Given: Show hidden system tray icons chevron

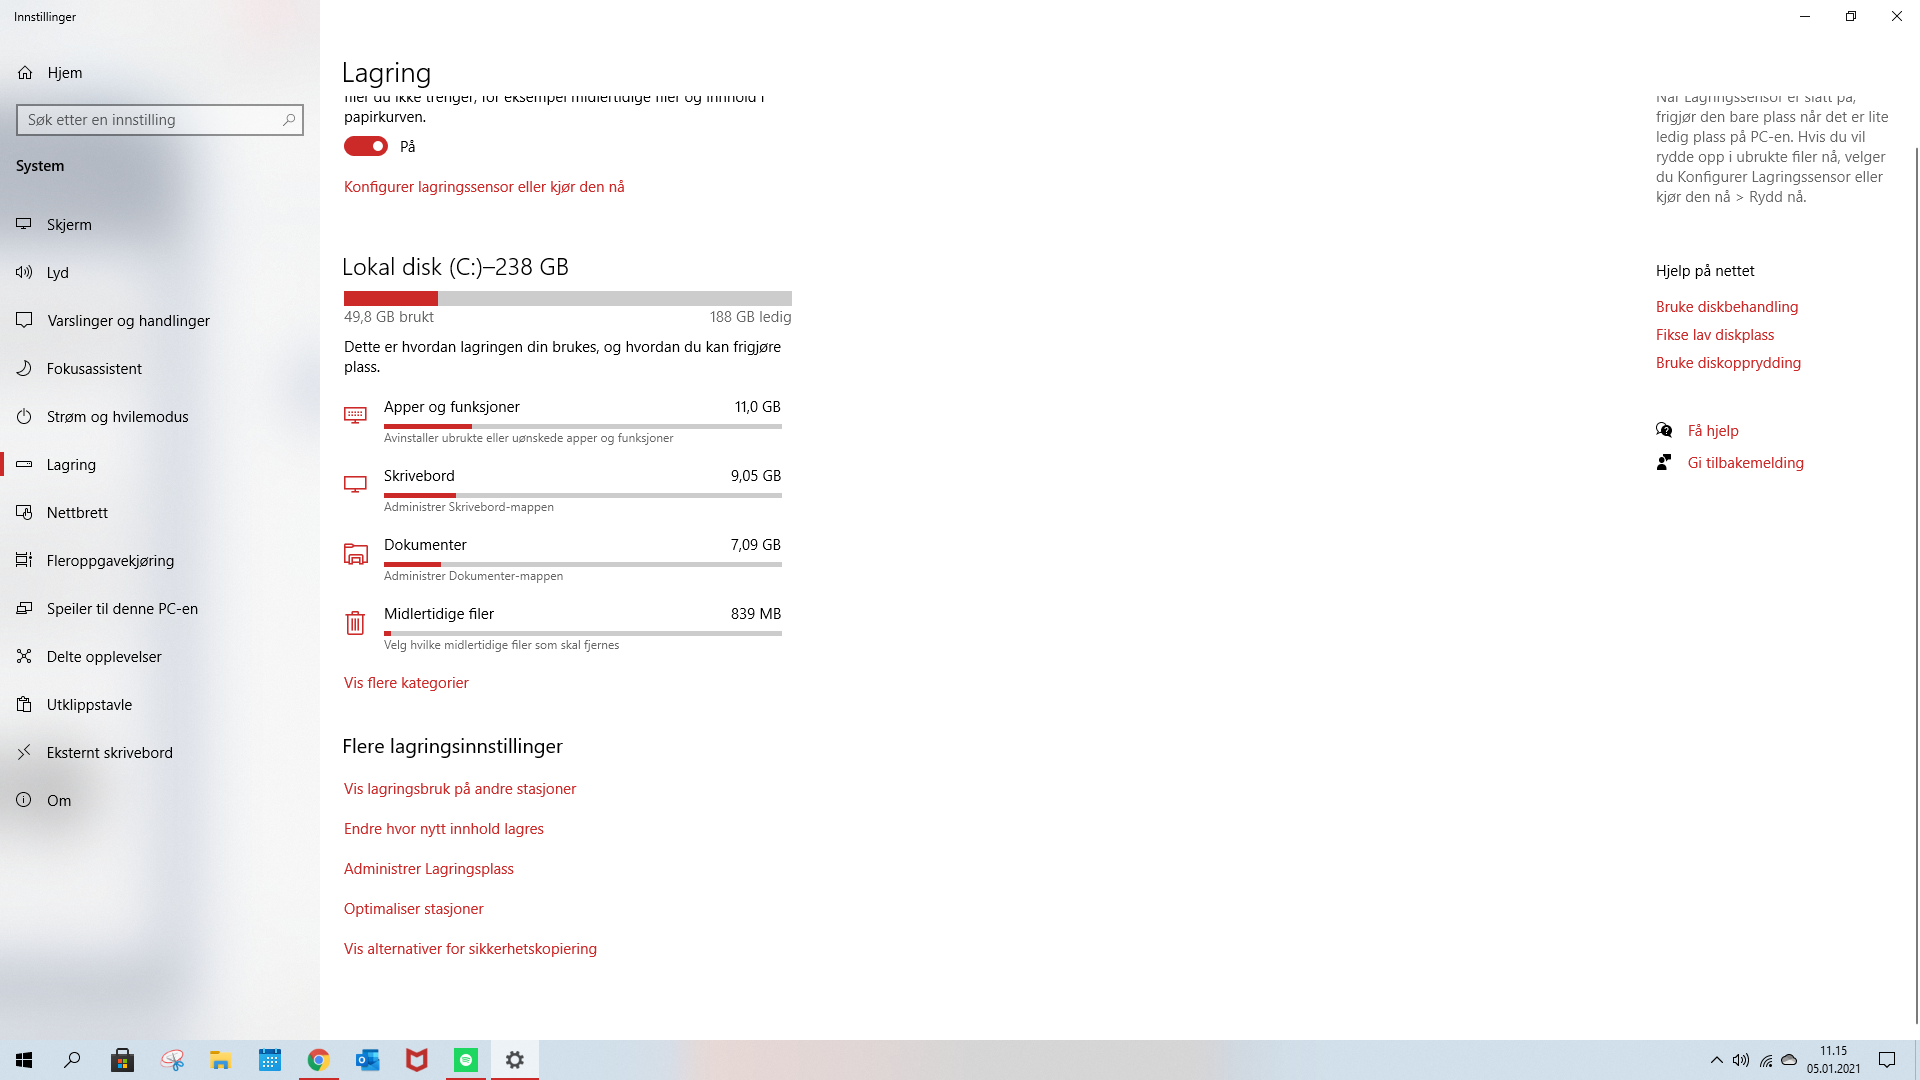Looking at the screenshot, I should click(1716, 1060).
